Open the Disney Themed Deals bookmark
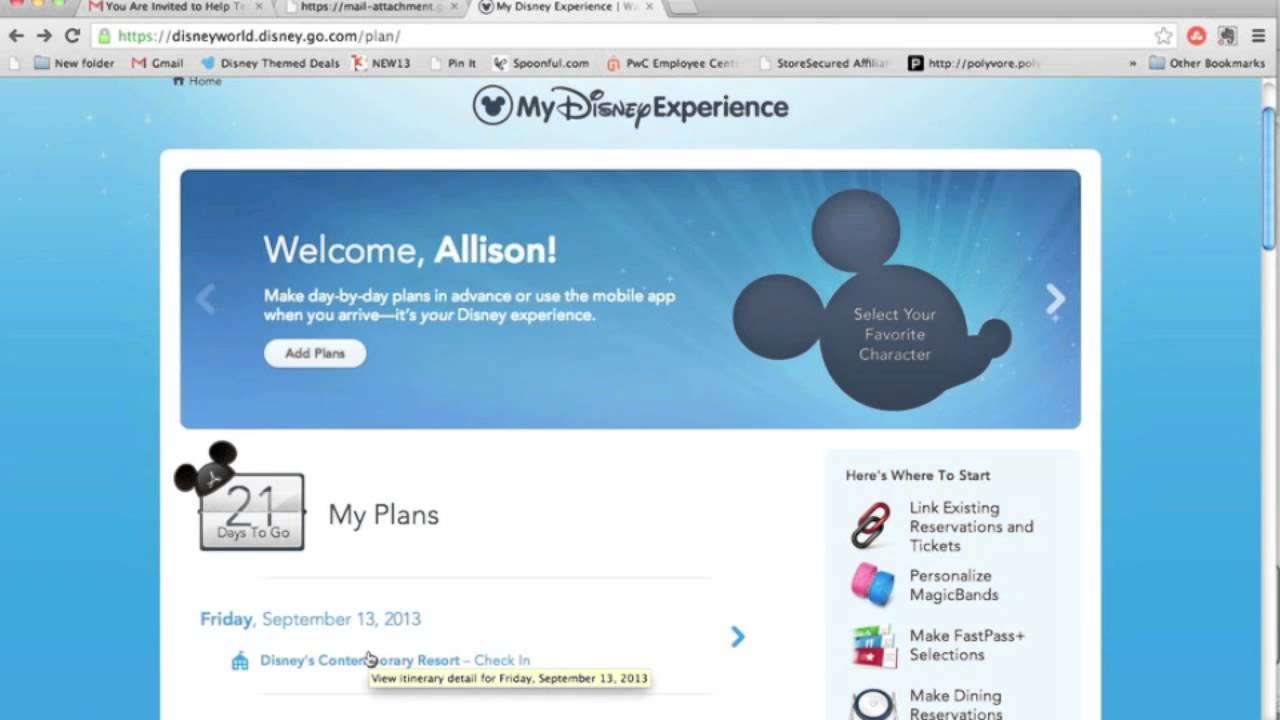 coord(270,63)
